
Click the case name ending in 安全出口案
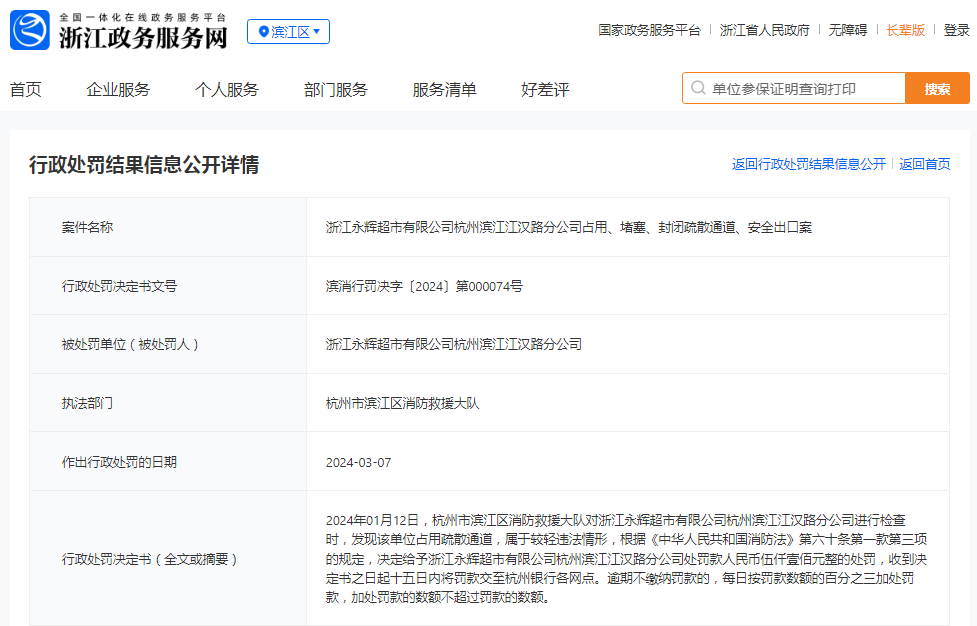click(568, 227)
